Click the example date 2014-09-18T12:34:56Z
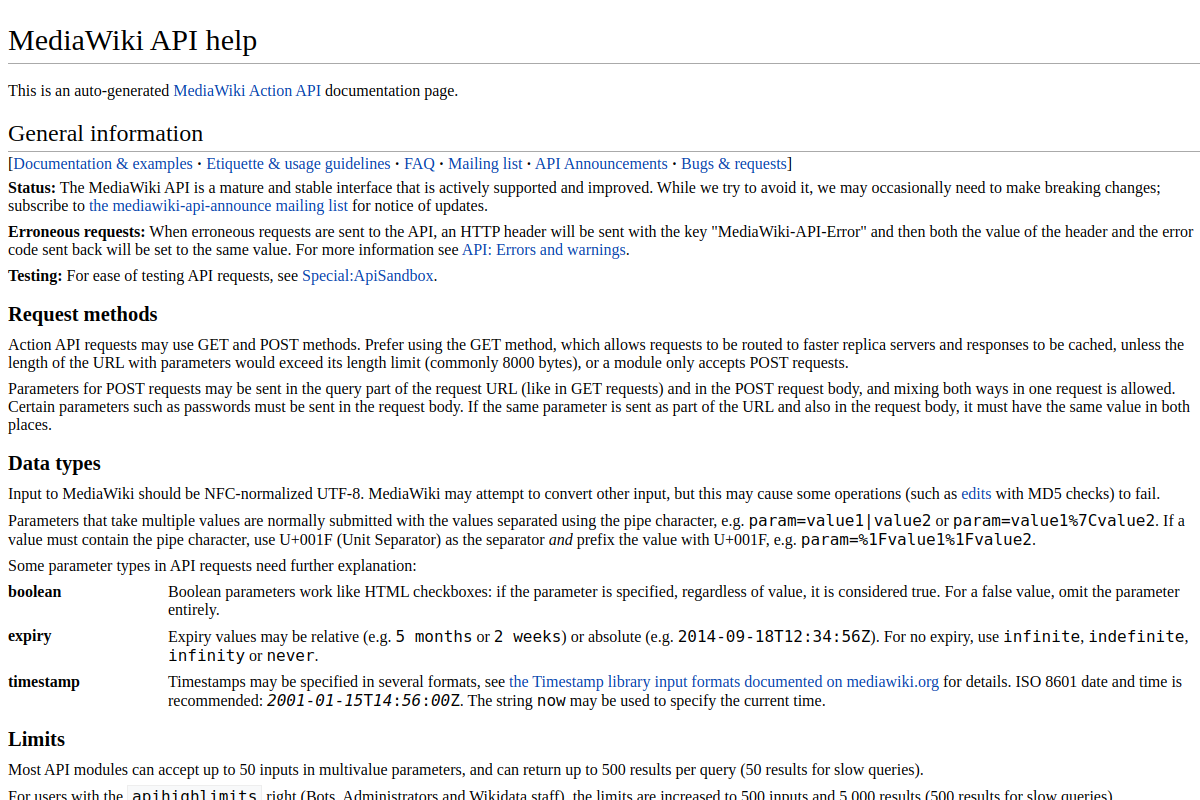 (x=775, y=636)
